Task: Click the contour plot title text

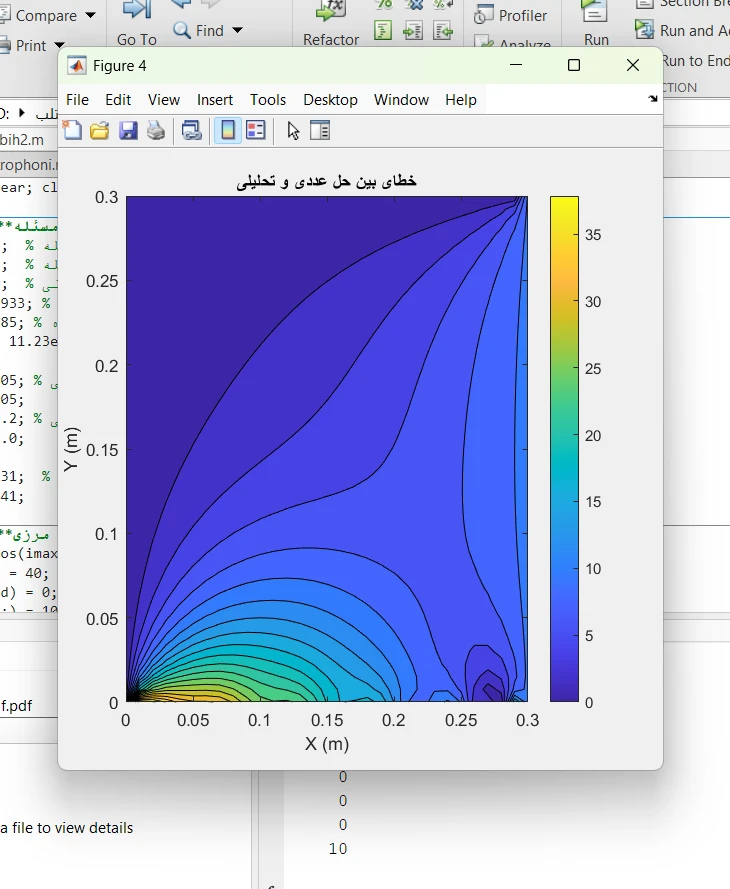Action: pyautogui.click(x=326, y=182)
